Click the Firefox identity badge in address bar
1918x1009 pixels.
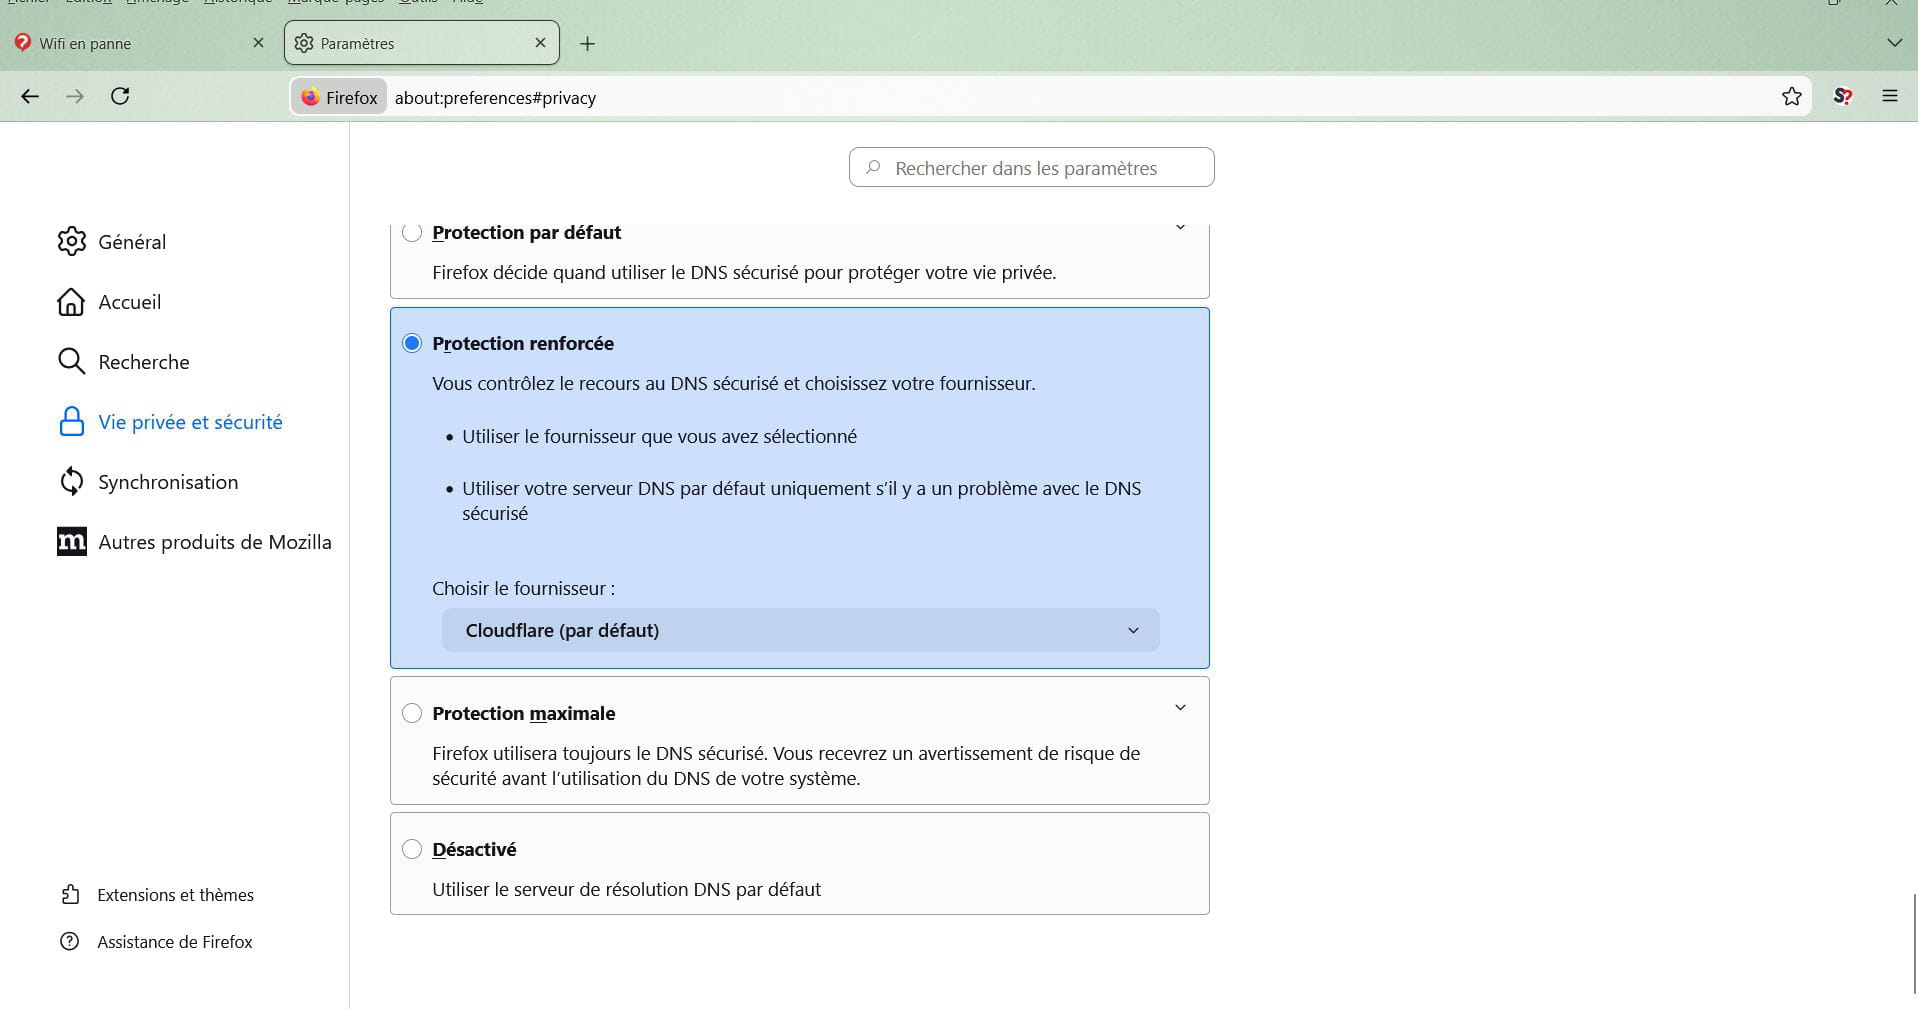[x=339, y=97]
